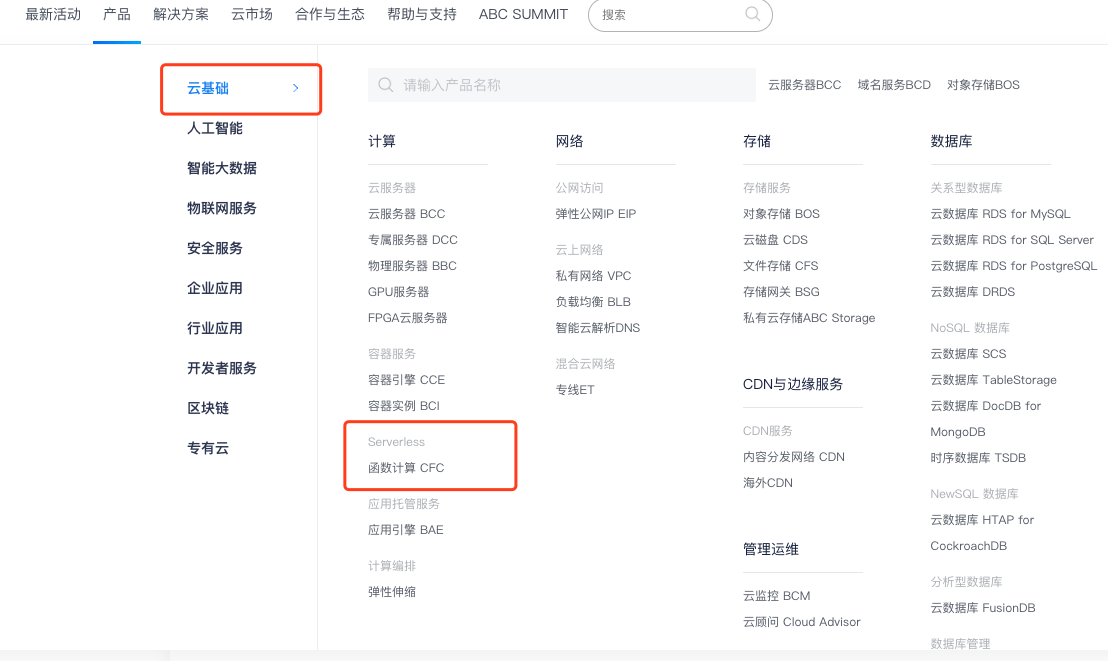Open 专线ET link
The width and height of the screenshot is (1108, 661).
pos(575,390)
